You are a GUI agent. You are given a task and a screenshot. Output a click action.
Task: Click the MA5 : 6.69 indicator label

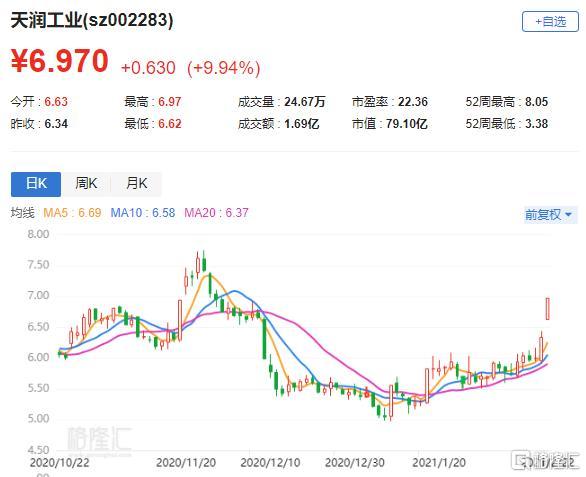(x=72, y=213)
